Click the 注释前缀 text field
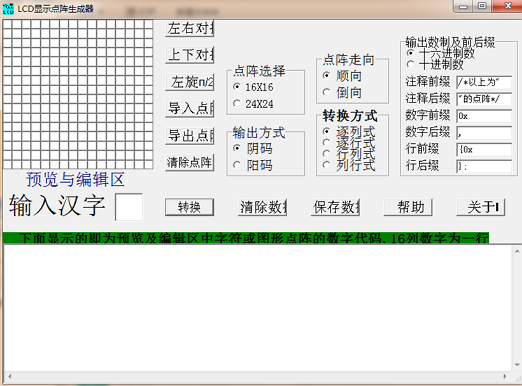This screenshot has height=386, width=522. tap(484, 82)
